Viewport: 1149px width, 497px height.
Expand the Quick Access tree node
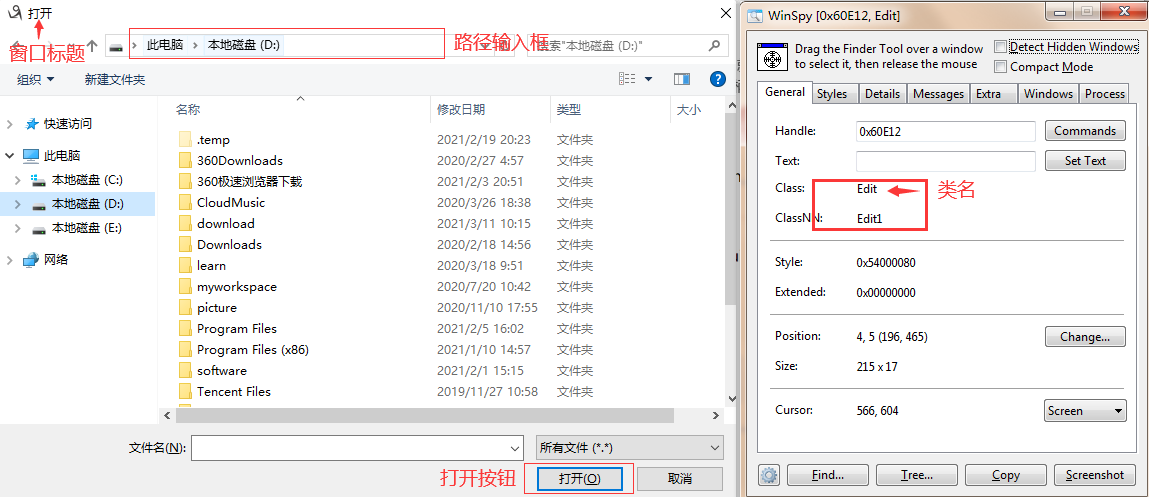10,124
